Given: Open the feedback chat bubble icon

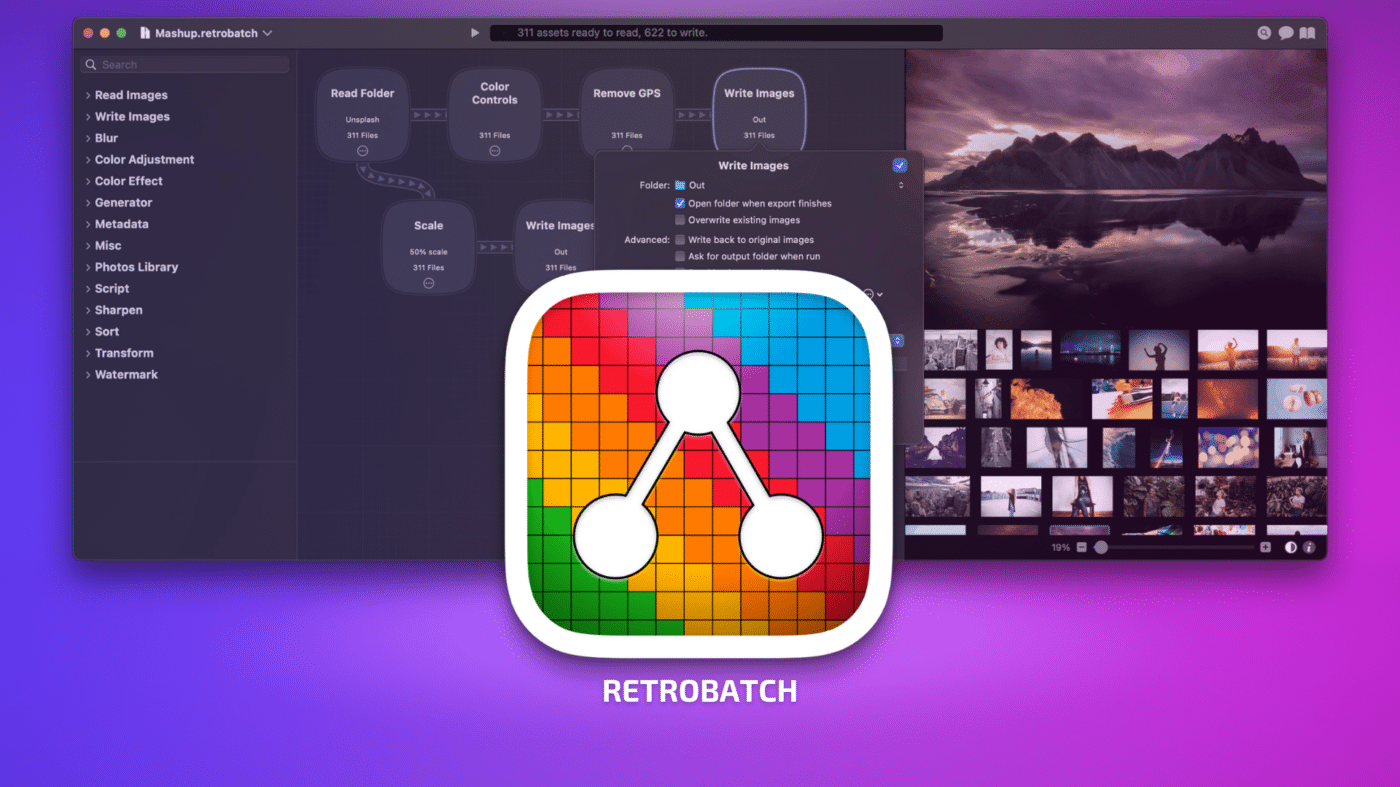Looking at the screenshot, I should point(1285,32).
